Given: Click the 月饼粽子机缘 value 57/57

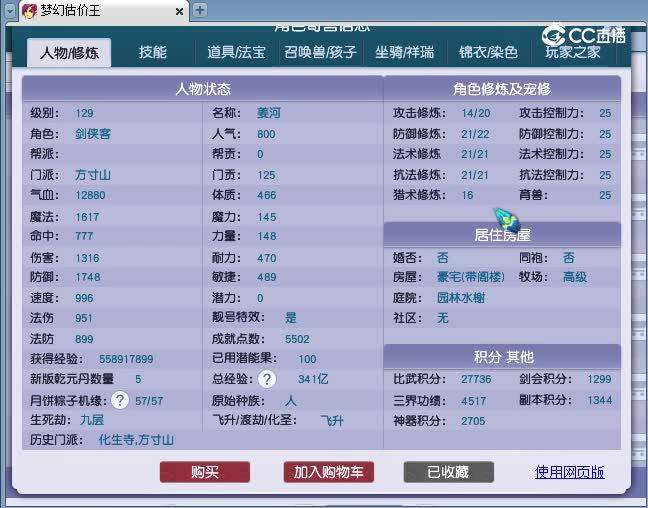Looking at the screenshot, I should coord(149,401).
